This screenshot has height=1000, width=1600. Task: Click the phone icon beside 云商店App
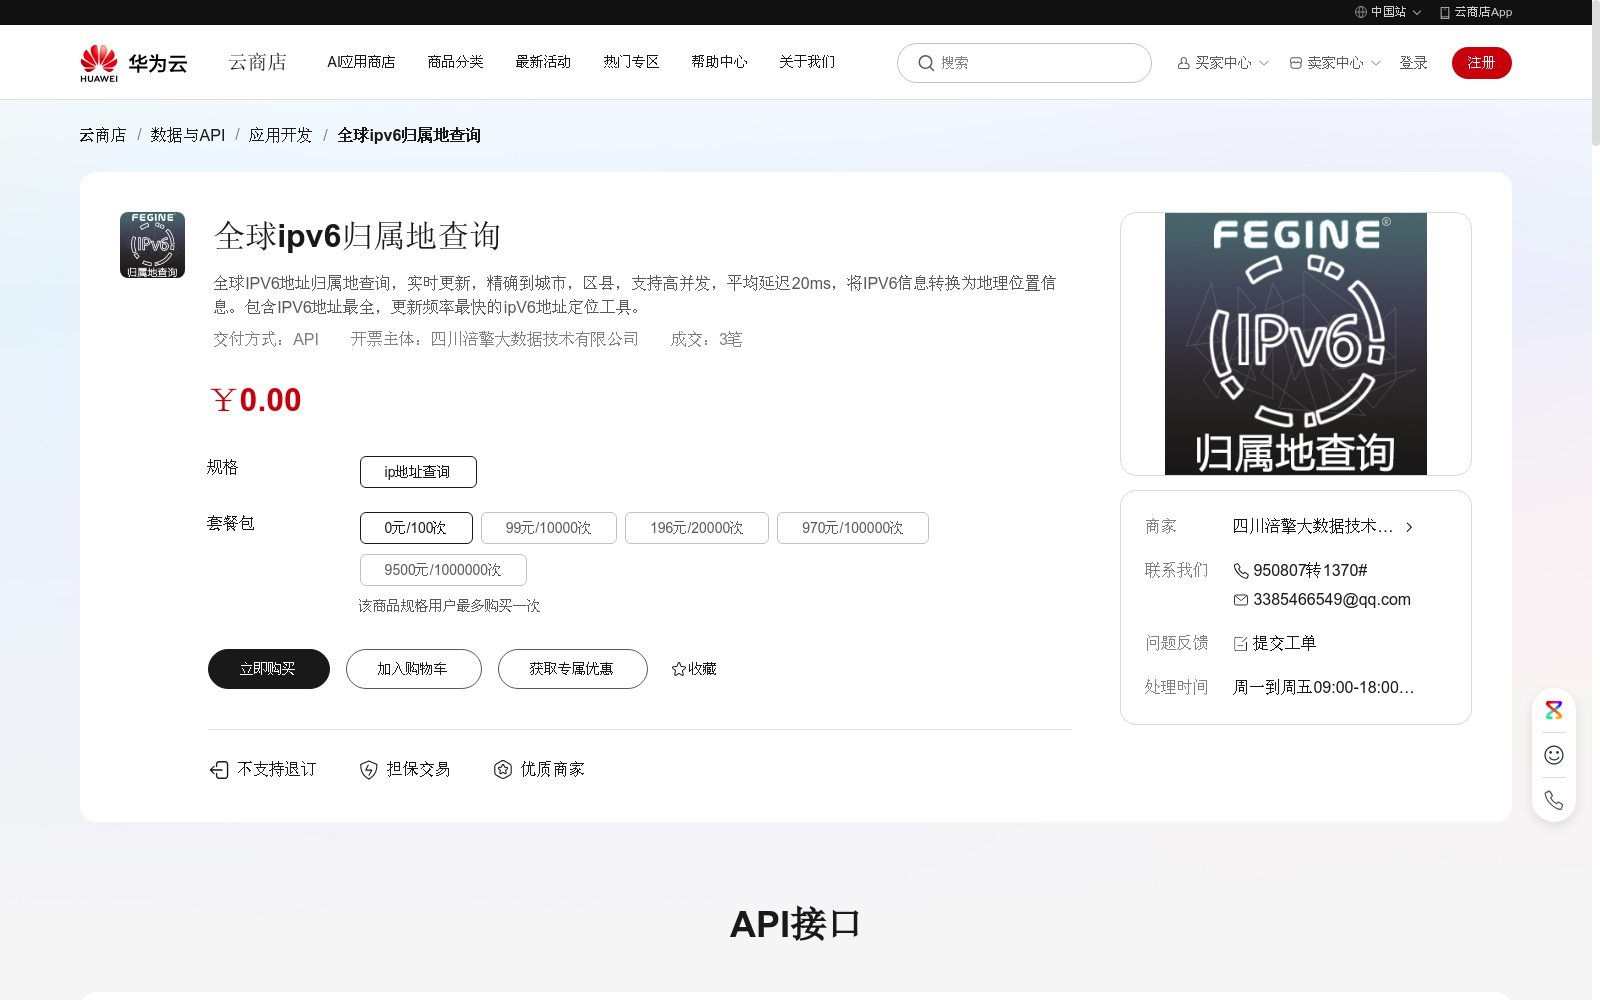click(1445, 12)
